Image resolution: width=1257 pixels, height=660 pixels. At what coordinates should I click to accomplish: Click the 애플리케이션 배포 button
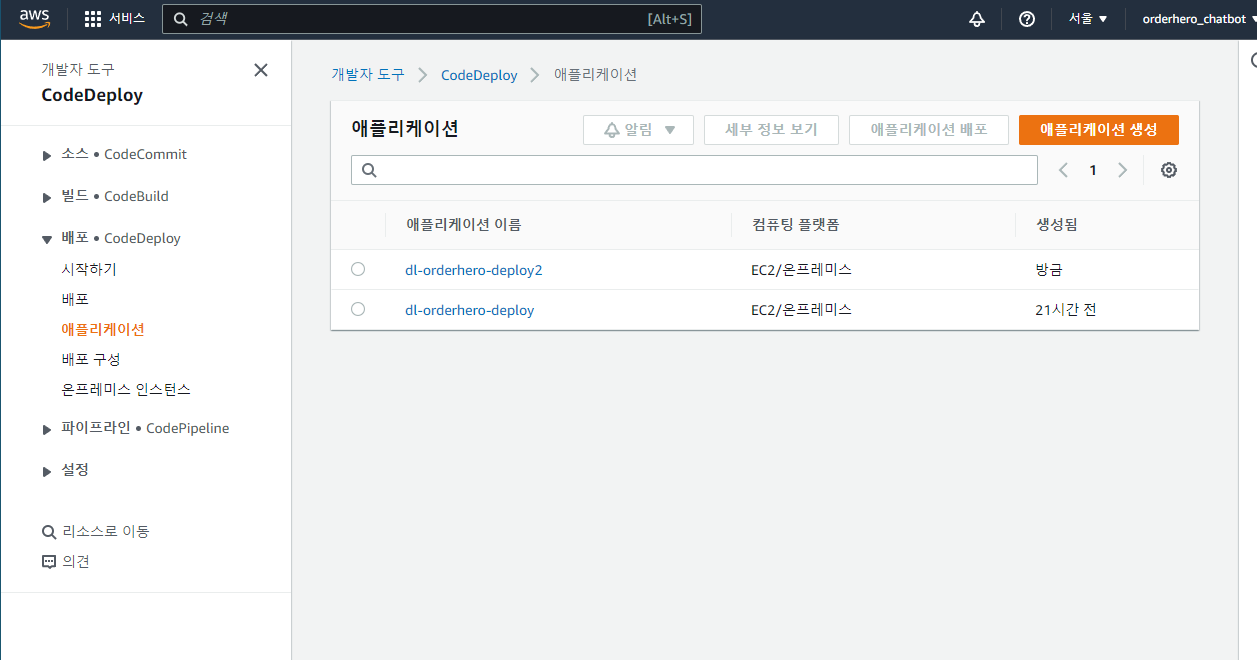929,130
